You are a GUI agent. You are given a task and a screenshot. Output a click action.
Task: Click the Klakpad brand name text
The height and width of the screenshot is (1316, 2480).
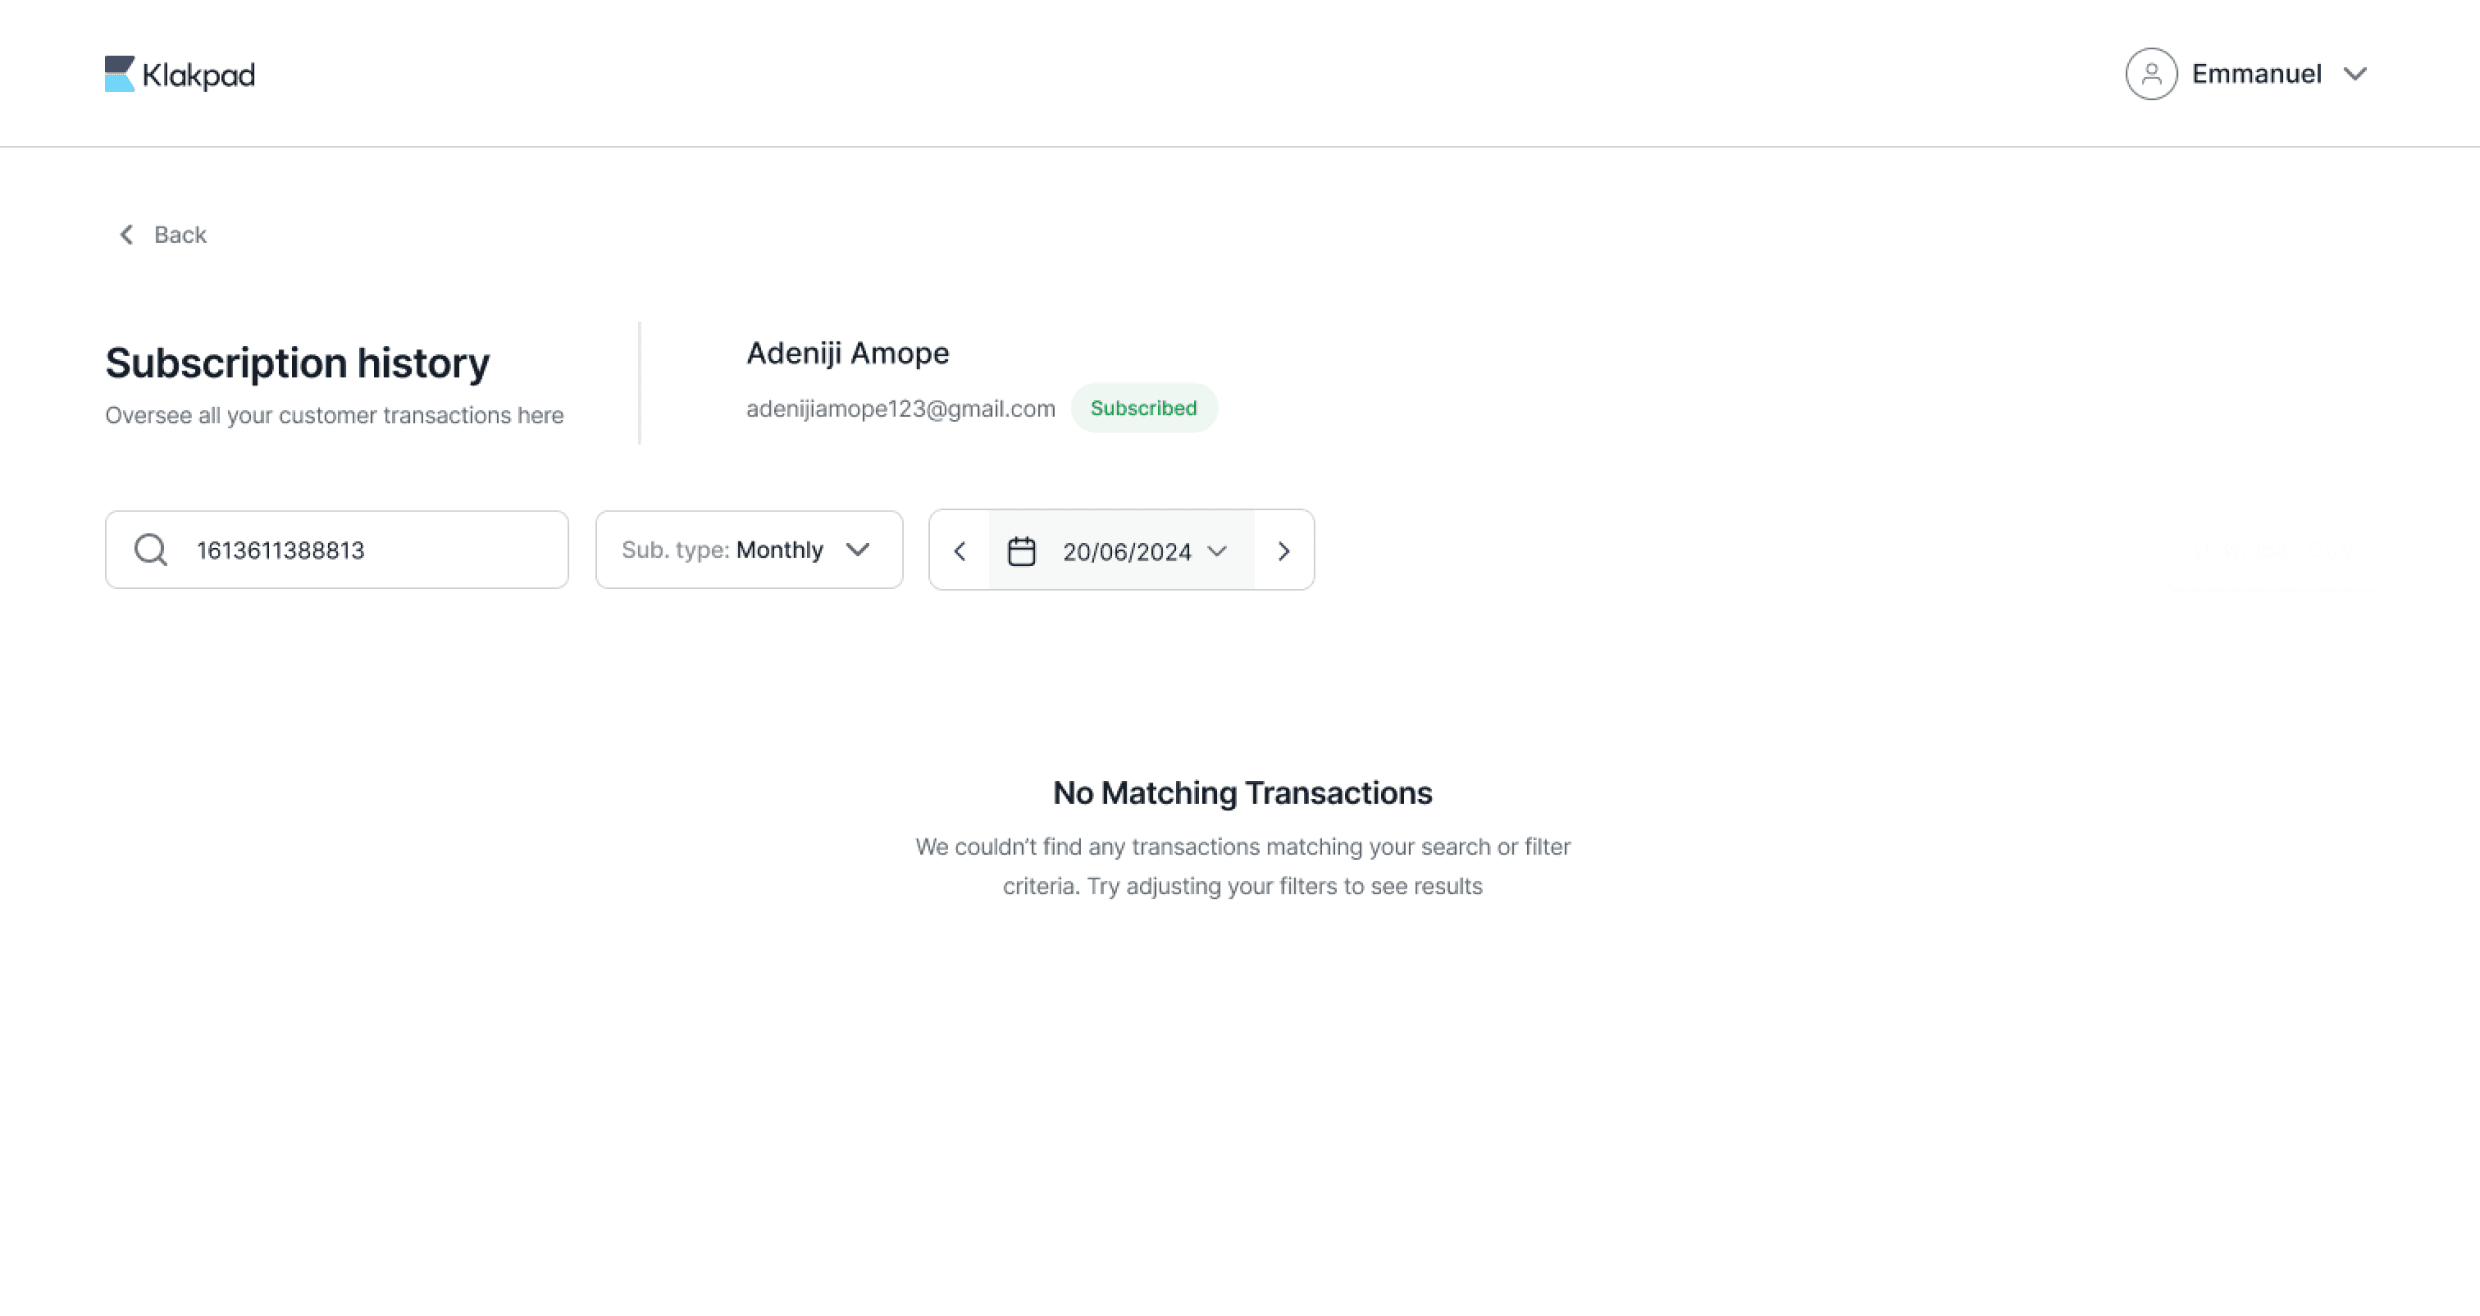[x=198, y=75]
